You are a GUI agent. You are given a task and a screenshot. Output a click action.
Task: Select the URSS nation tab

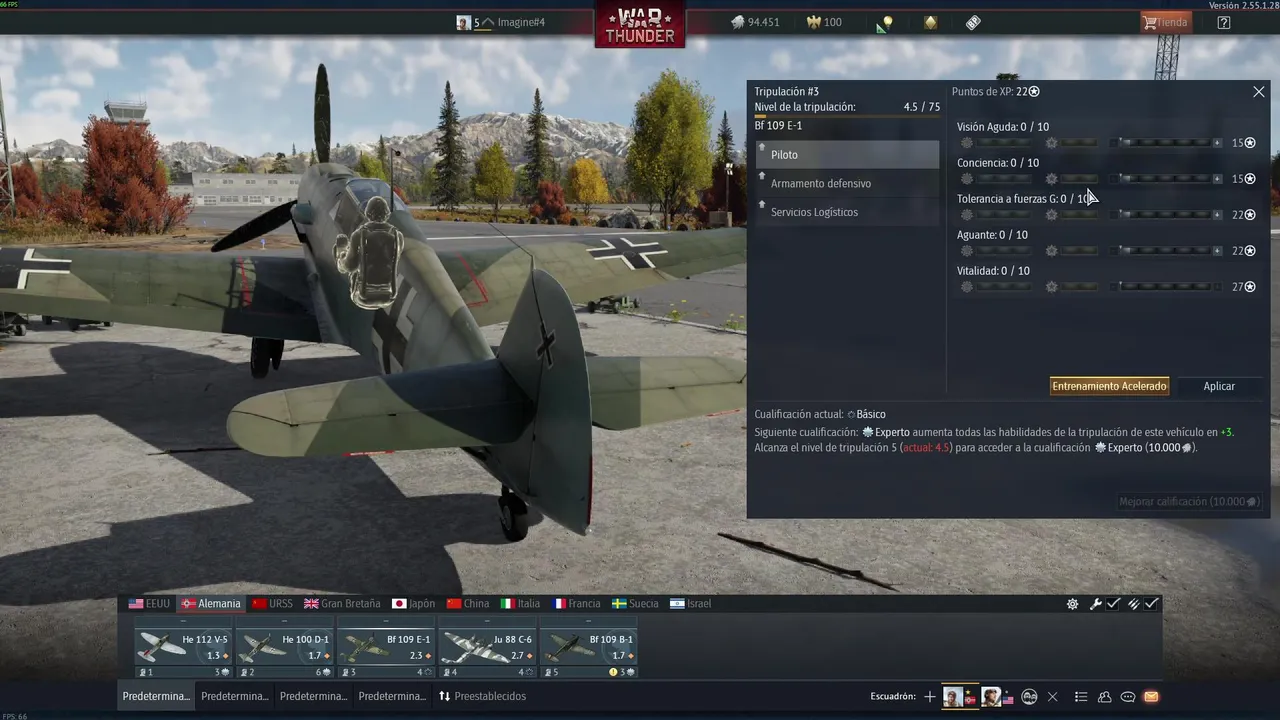272,604
